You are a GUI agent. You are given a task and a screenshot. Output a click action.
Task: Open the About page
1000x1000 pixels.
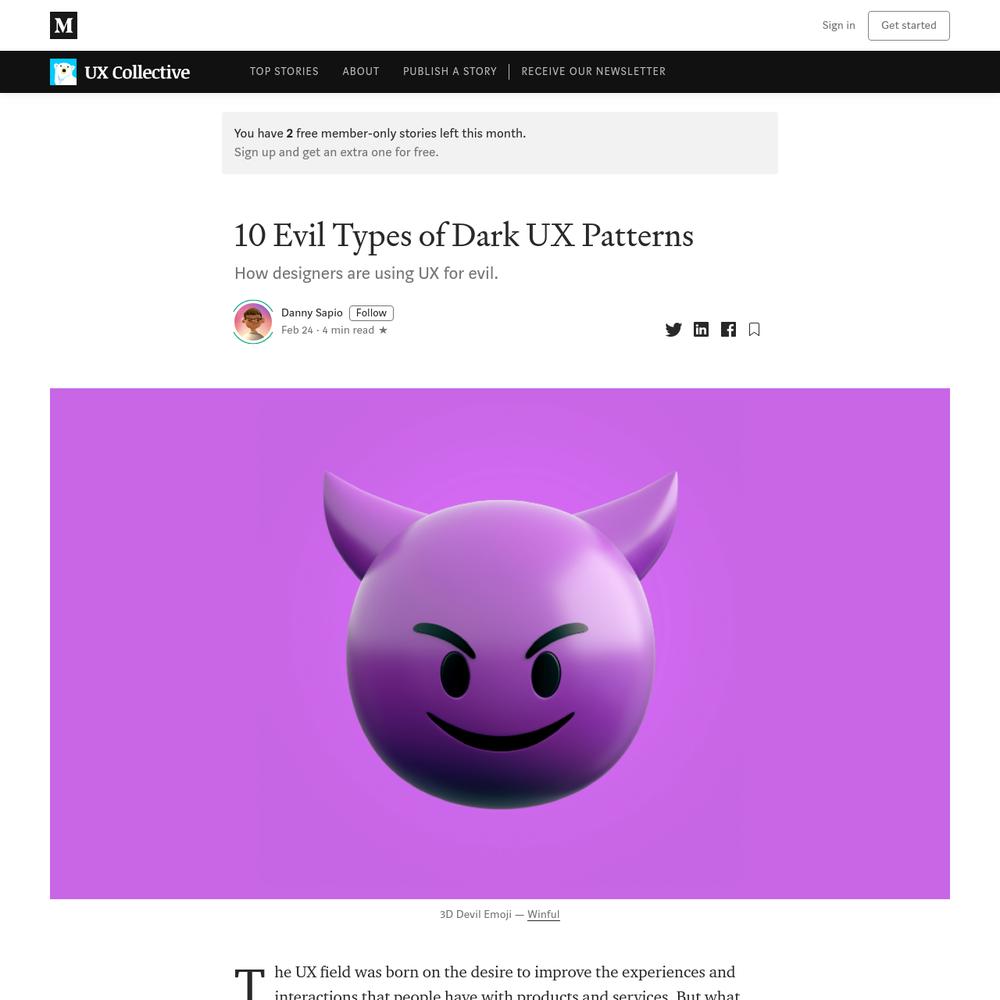coord(361,71)
